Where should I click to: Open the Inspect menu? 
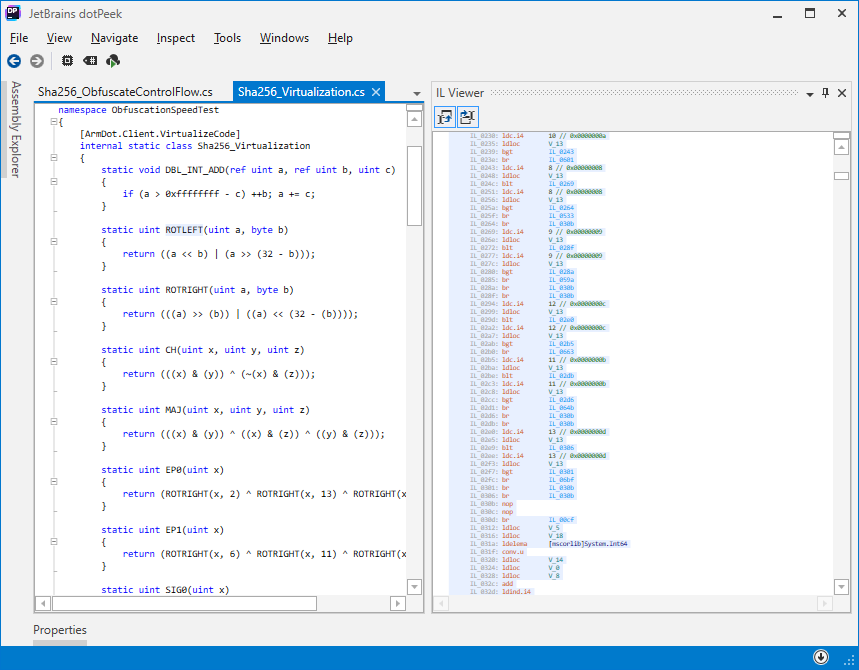point(175,38)
